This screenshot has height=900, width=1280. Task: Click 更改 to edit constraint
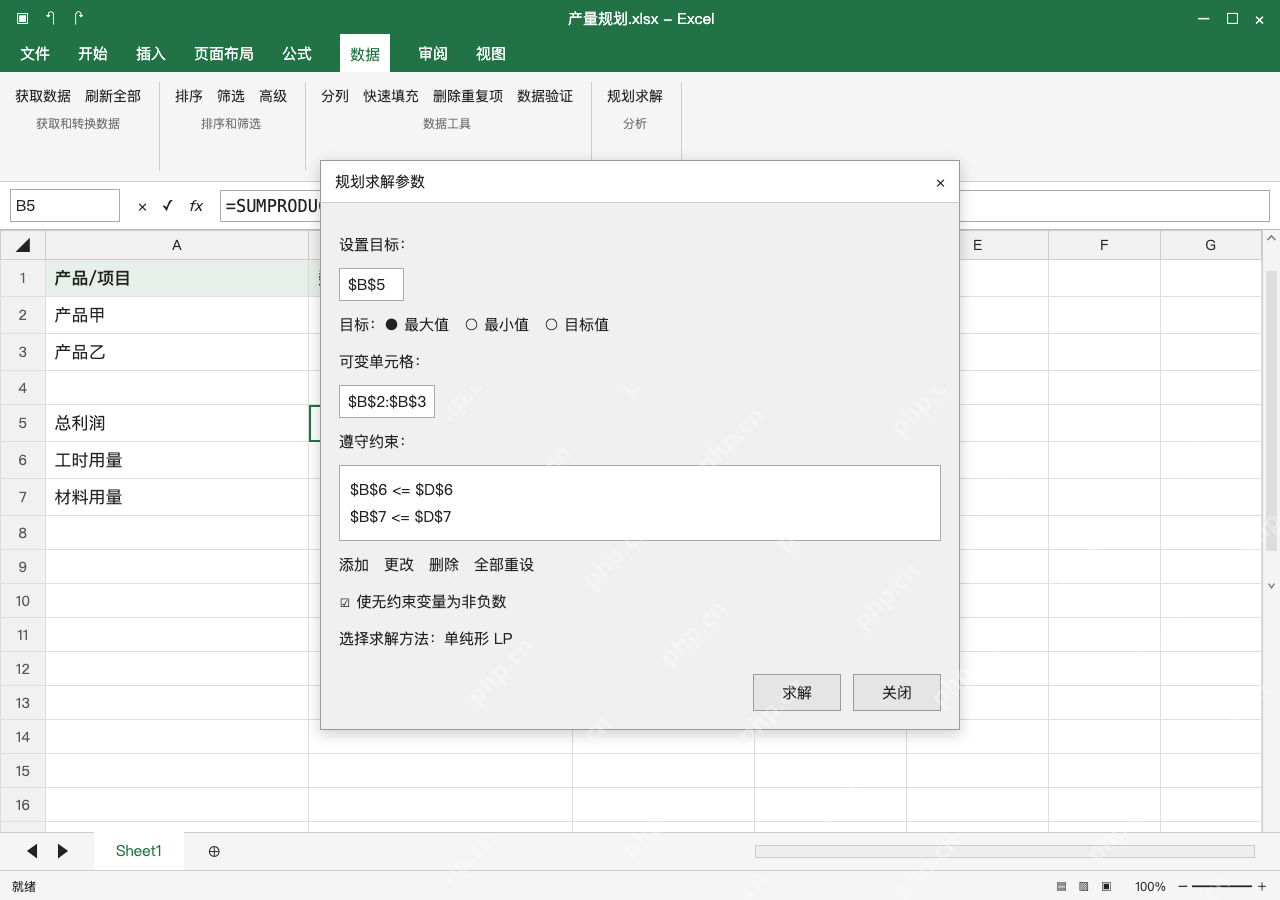[399, 565]
